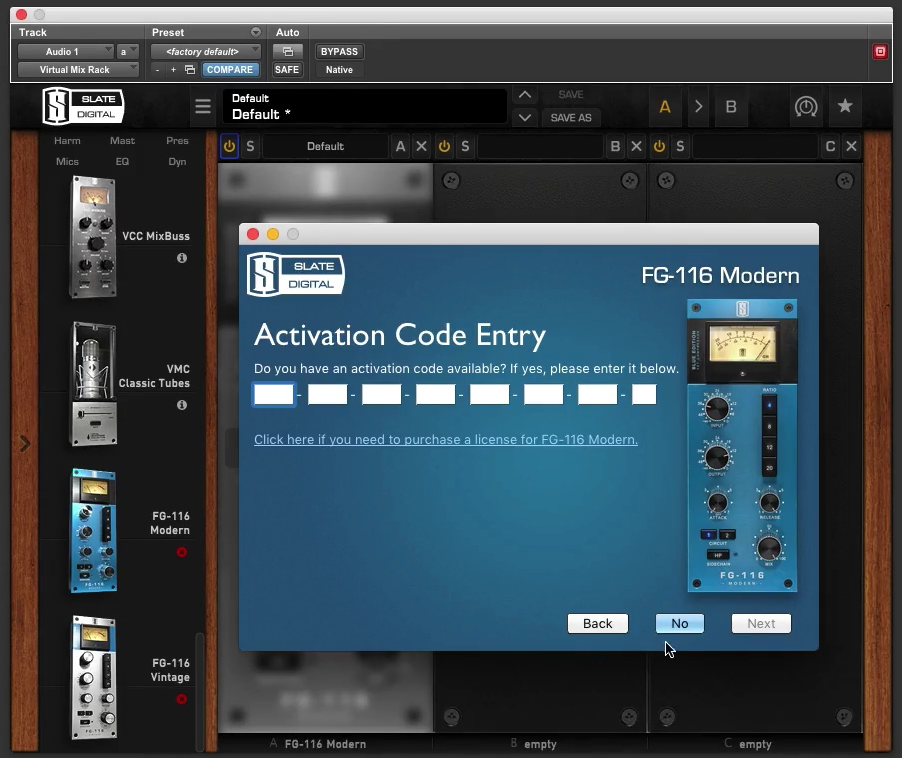Open the Harm module category
Viewport: 902px width, 758px height.
coord(67,141)
